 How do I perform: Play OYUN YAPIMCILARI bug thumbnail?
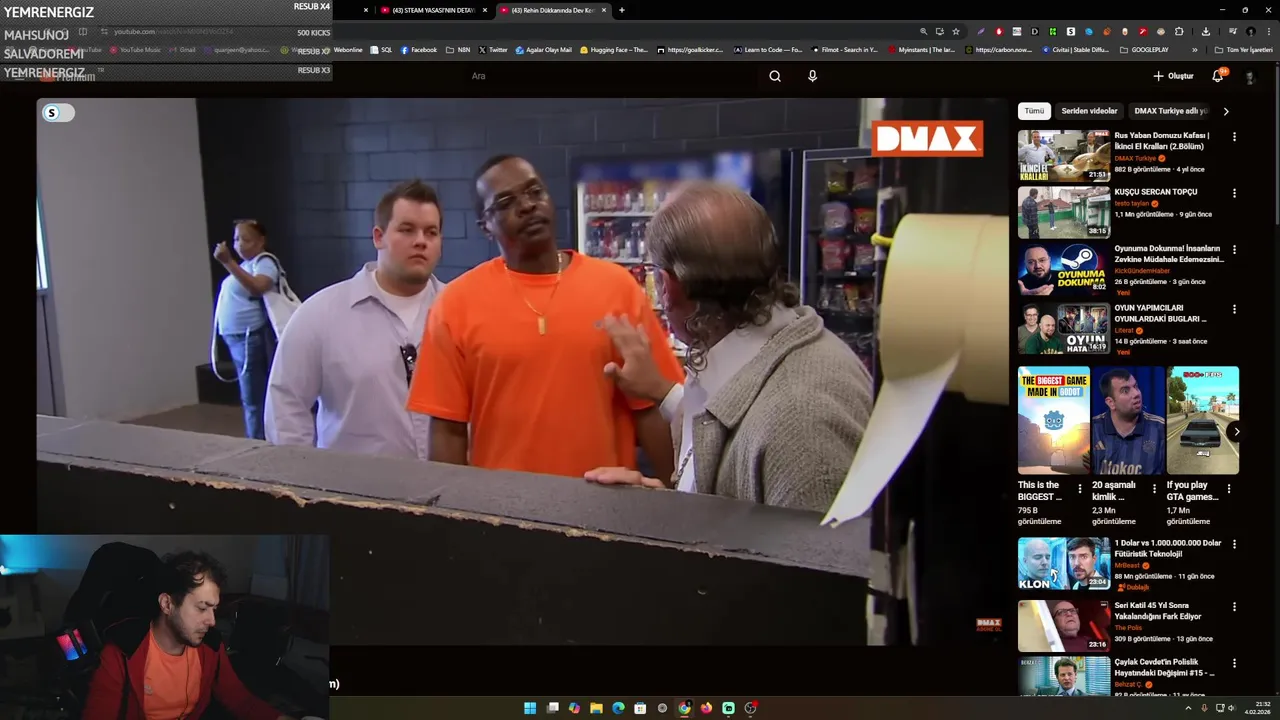[1064, 328]
